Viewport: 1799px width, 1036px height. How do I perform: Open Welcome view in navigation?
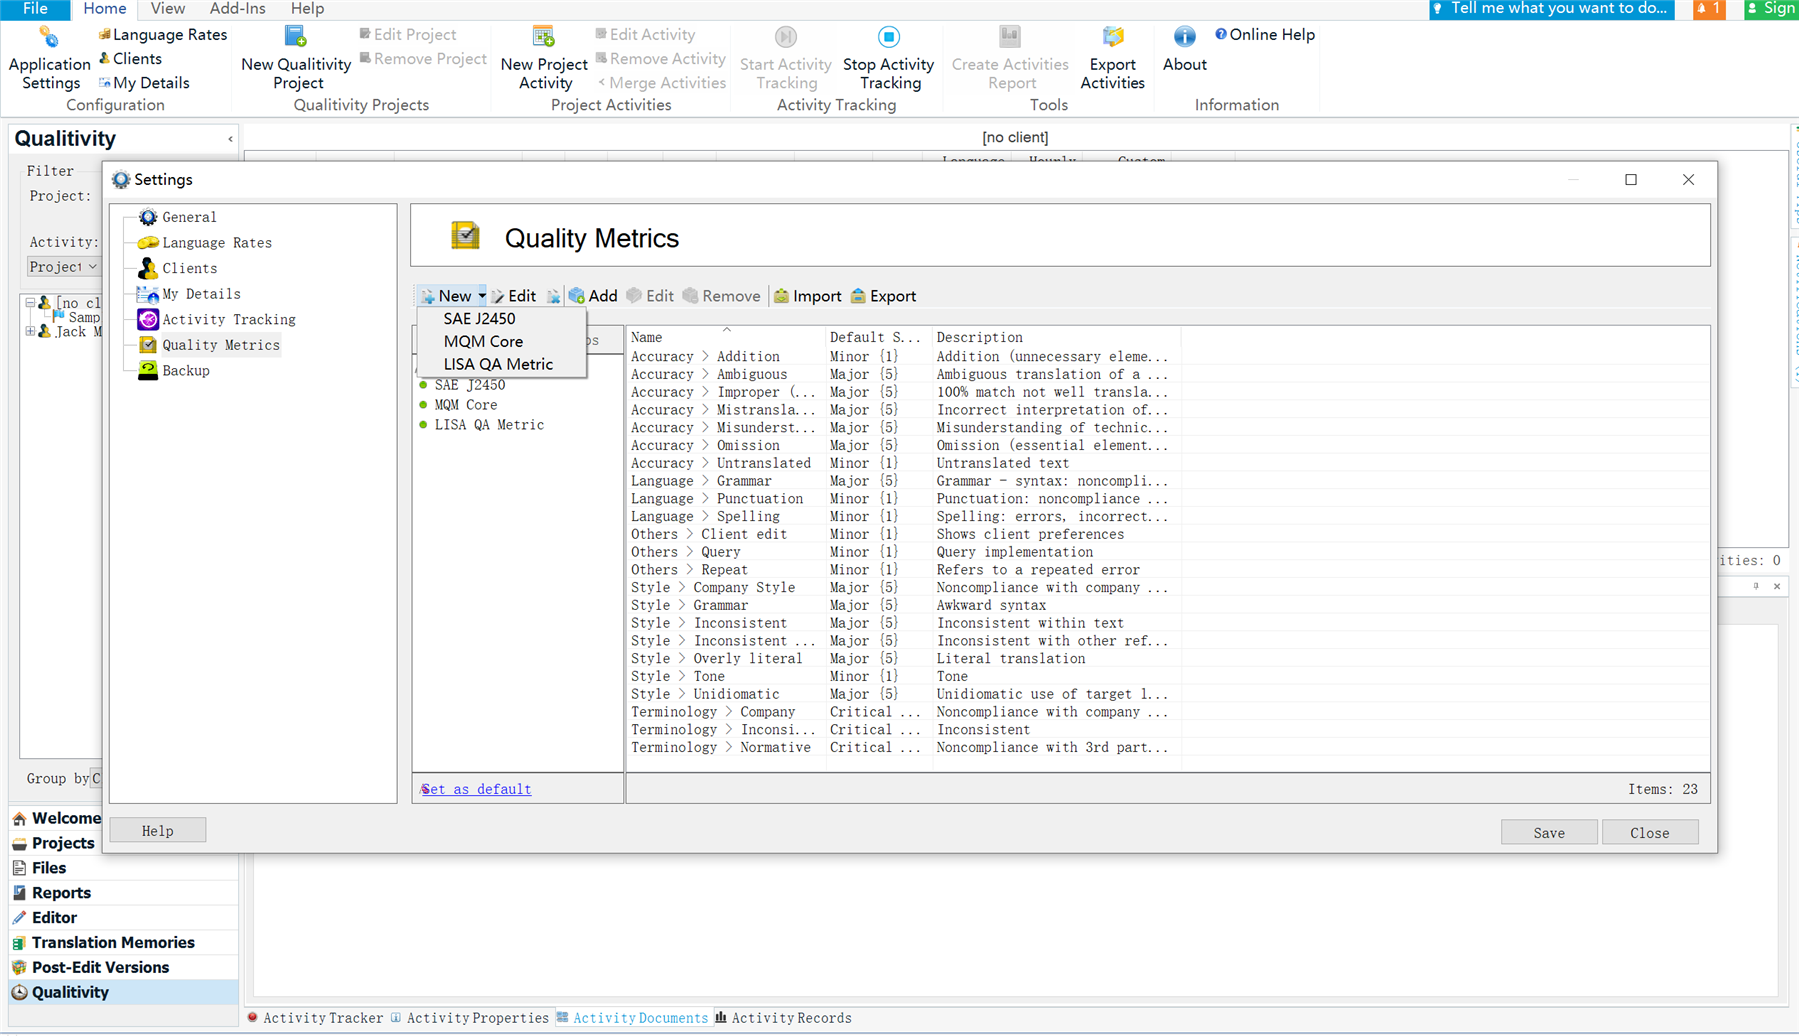pyautogui.click(x=56, y=818)
